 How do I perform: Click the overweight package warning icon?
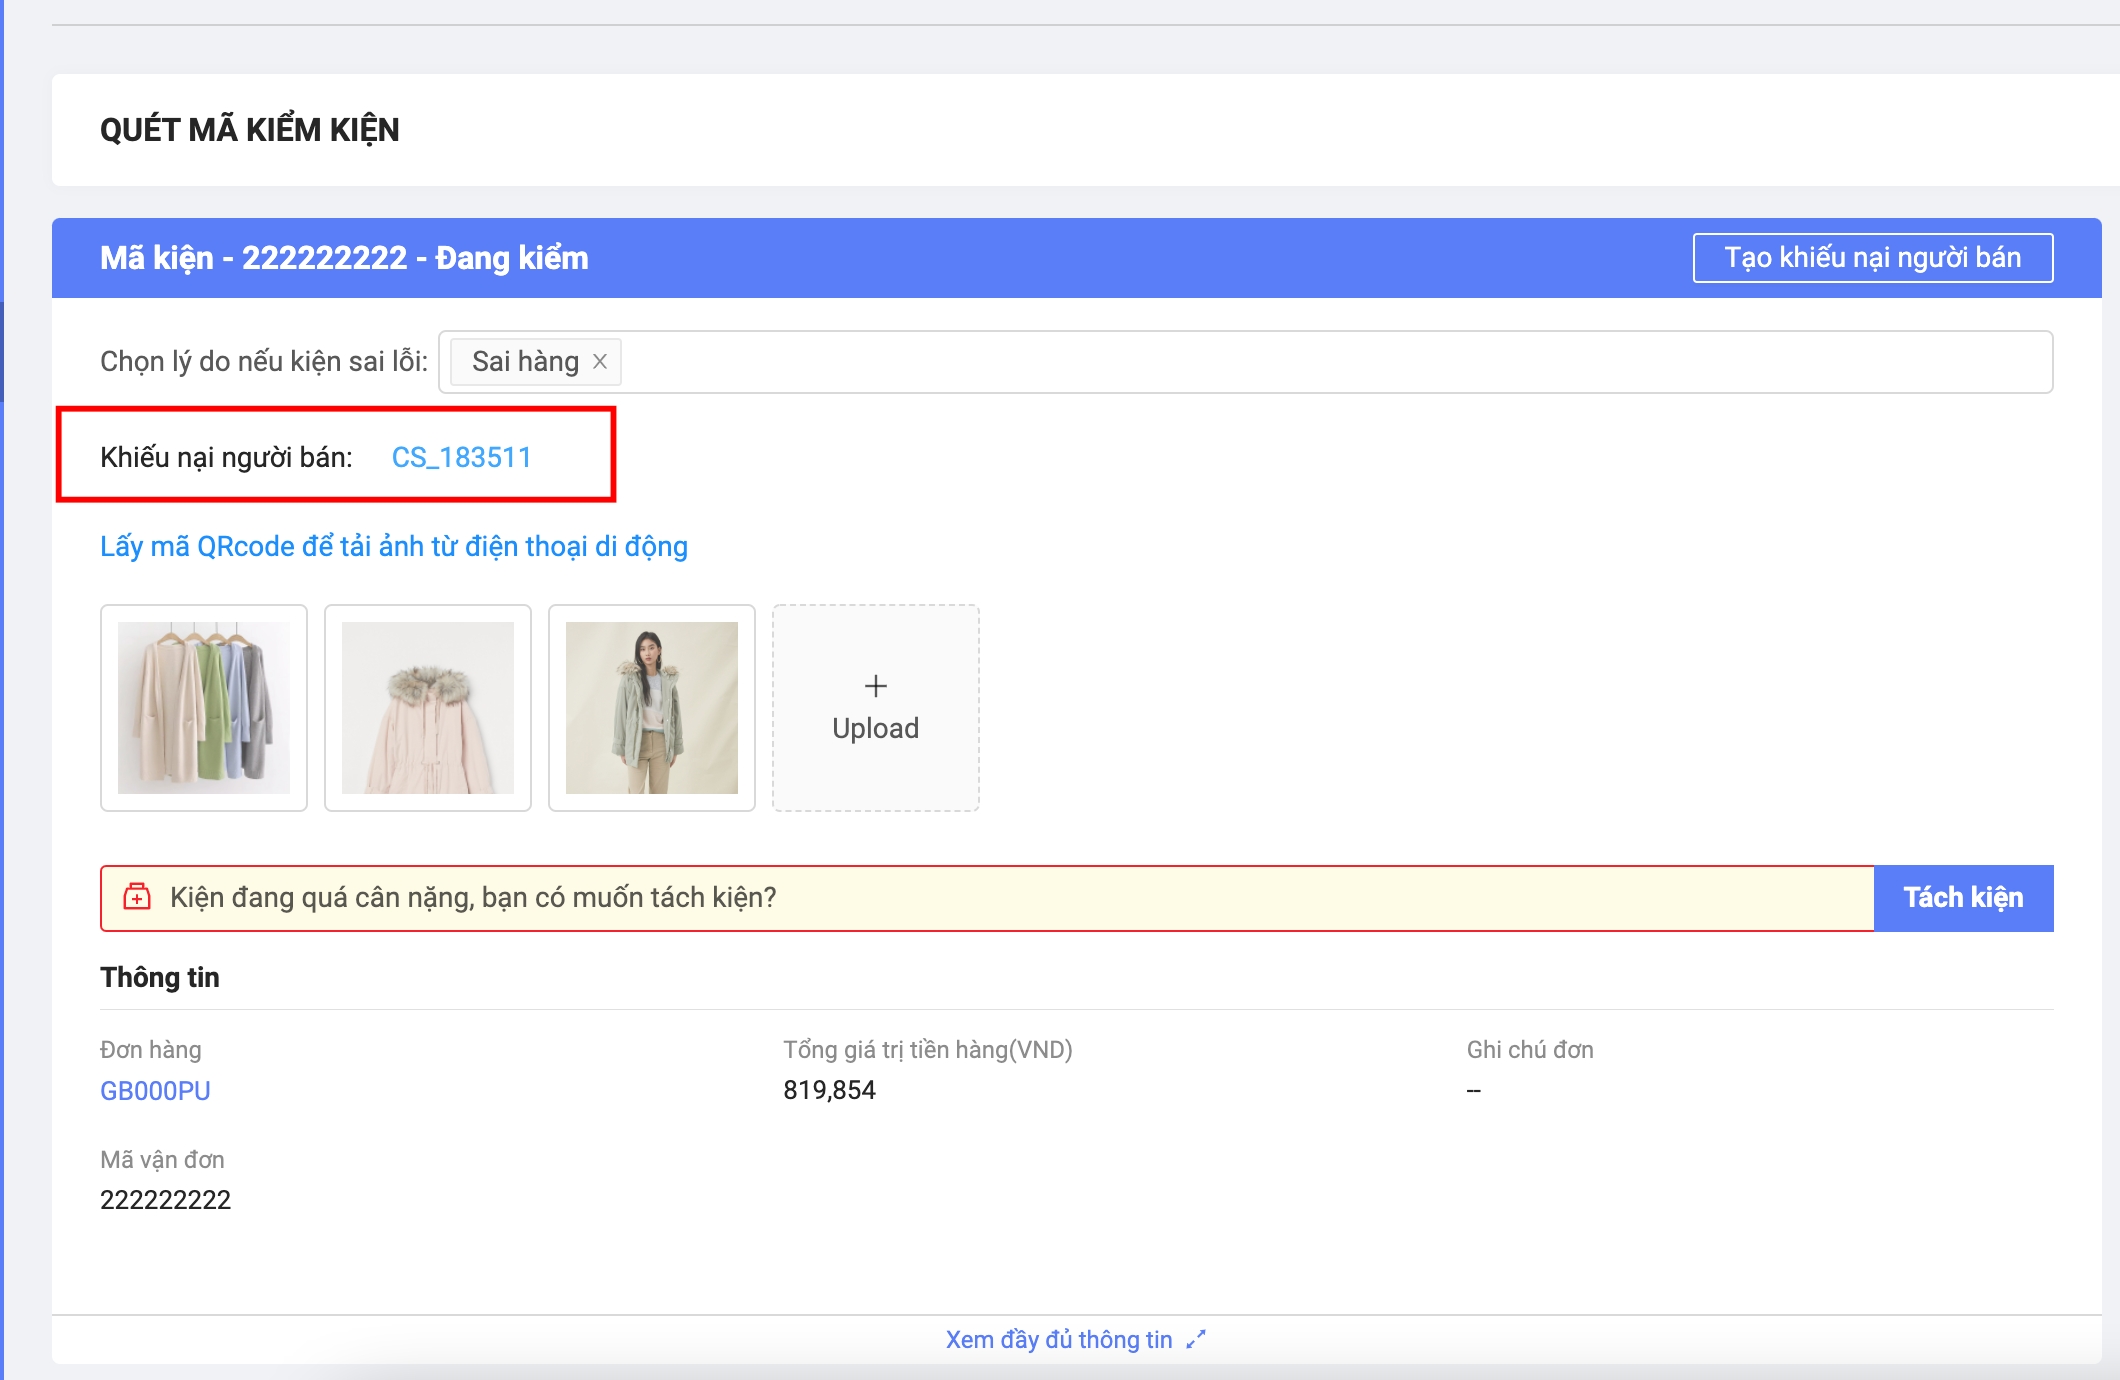[137, 897]
